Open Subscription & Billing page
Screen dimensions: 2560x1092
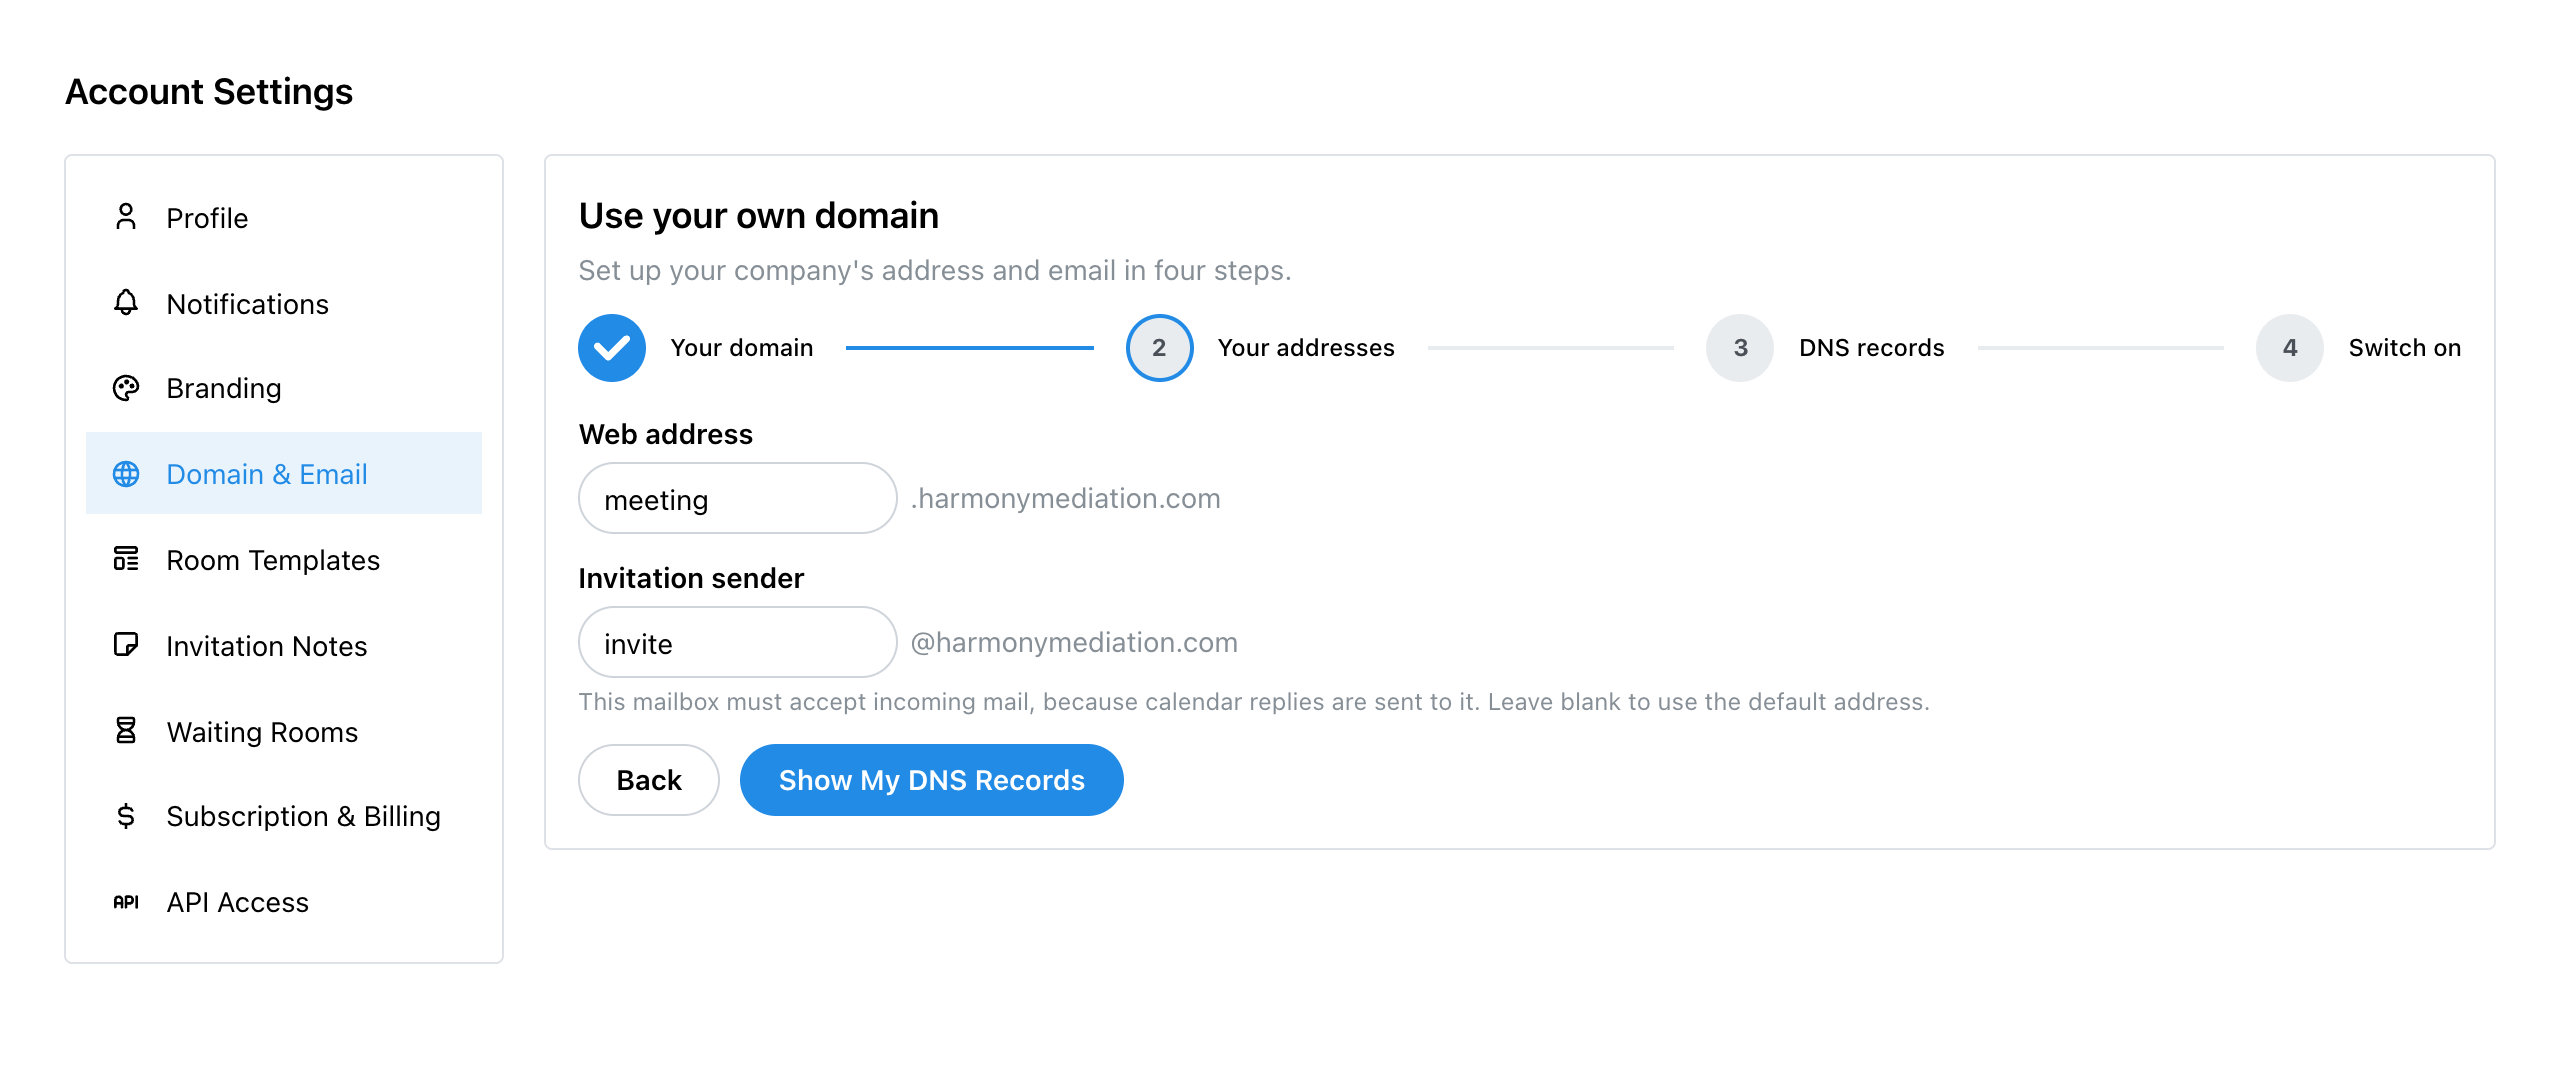pos(284,816)
